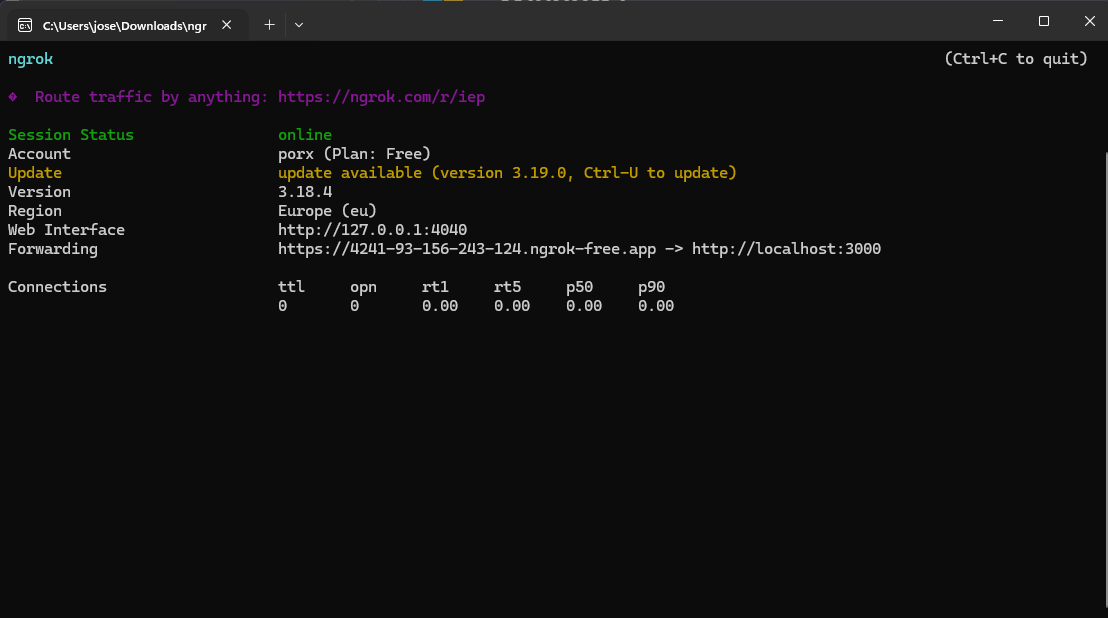
Task: Click the '(Ctrl+C to quit)' text
Action: click(1016, 59)
